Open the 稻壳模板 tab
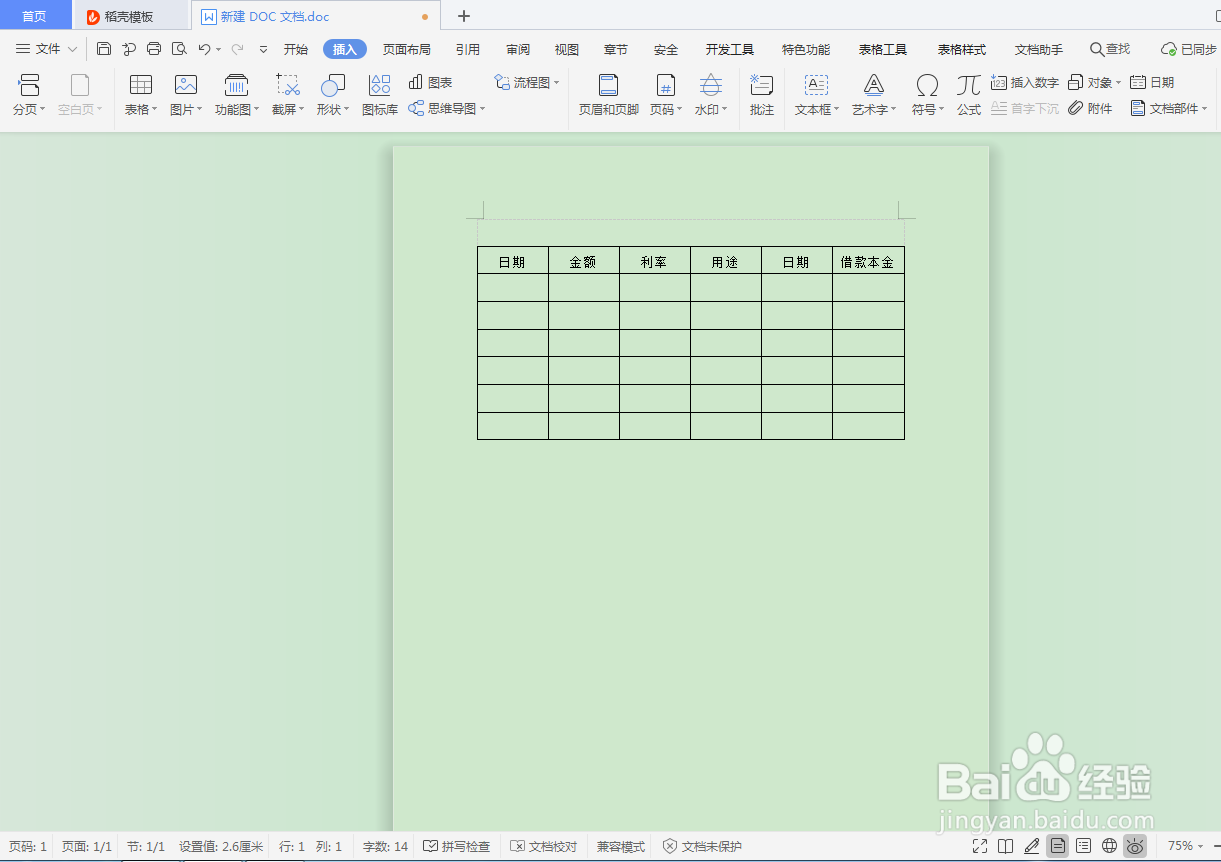Screen dimensions: 1221x862 (131, 16)
